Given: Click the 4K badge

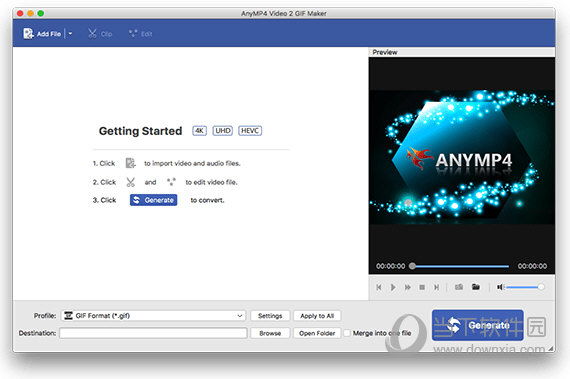Looking at the screenshot, I should [199, 131].
